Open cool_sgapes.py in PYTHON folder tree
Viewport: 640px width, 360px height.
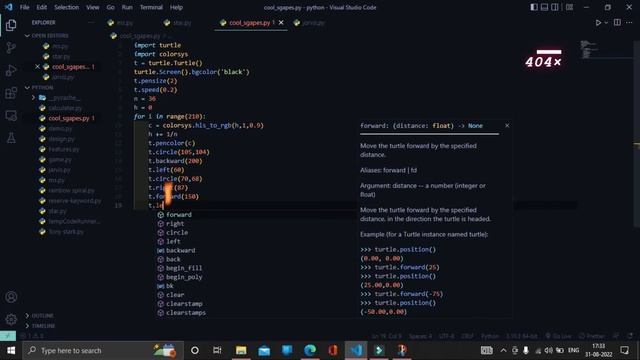click(69, 118)
